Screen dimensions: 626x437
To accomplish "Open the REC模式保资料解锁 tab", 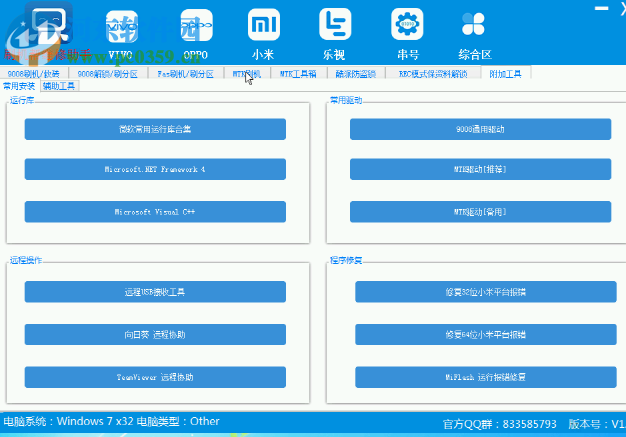I will click(x=433, y=74).
